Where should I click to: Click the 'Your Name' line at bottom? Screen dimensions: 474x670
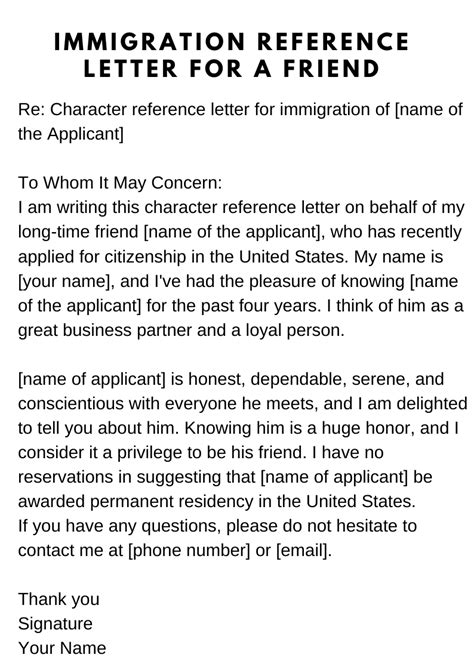62,648
